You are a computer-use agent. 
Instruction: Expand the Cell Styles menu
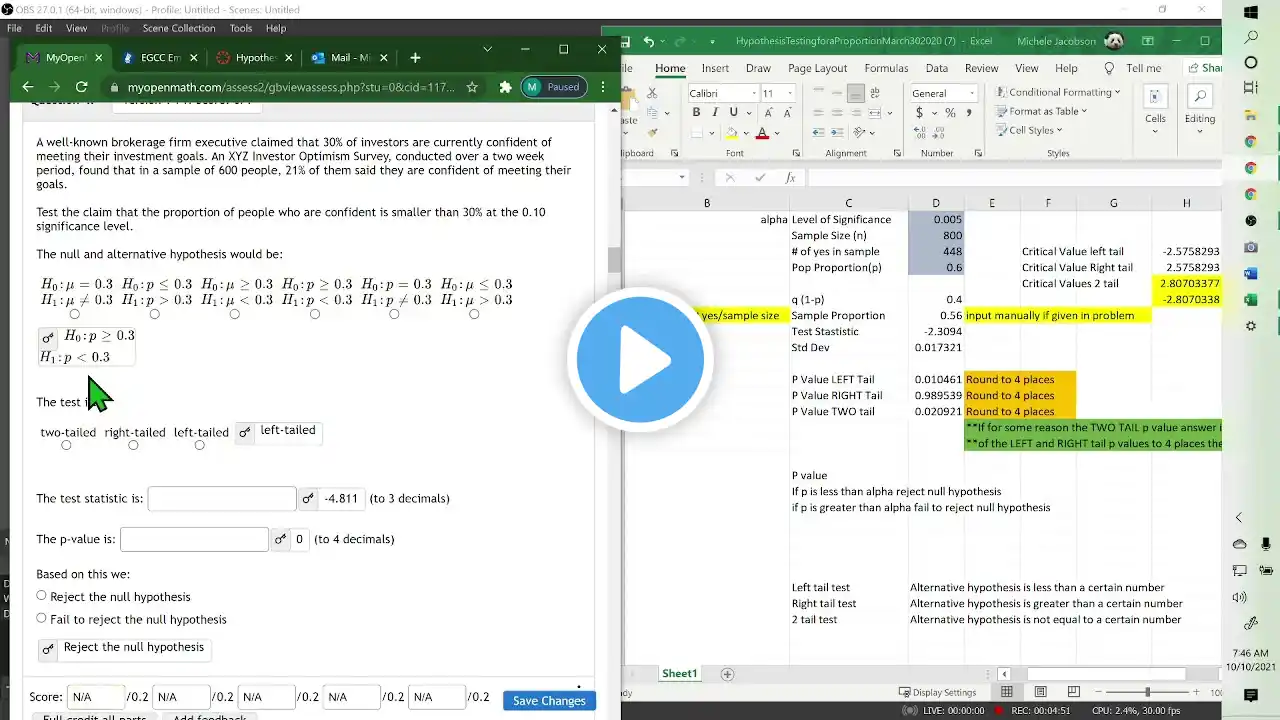coord(1029,130)
